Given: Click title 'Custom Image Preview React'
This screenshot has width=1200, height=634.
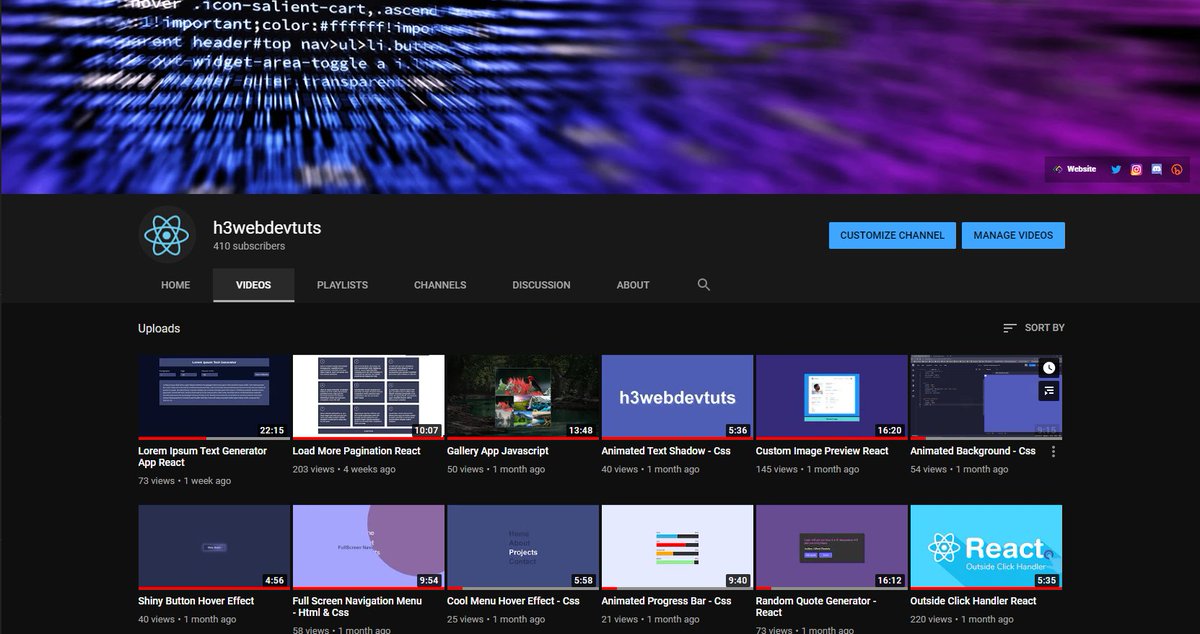Looking at the screenshot, I should click(822, 451).
